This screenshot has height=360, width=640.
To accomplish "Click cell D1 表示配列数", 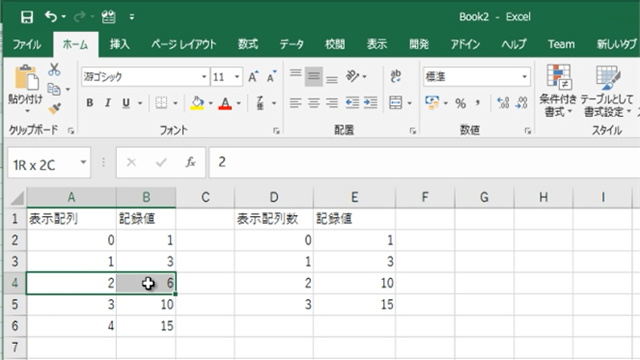I will pos(274,219).
